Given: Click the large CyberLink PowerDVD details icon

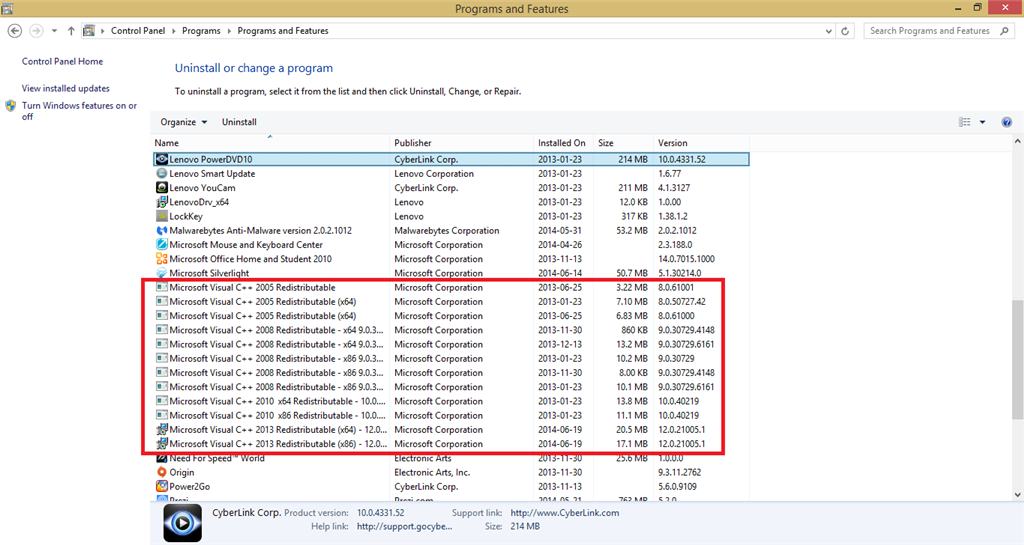Looking at the screenshot, I should pos(182,523).
